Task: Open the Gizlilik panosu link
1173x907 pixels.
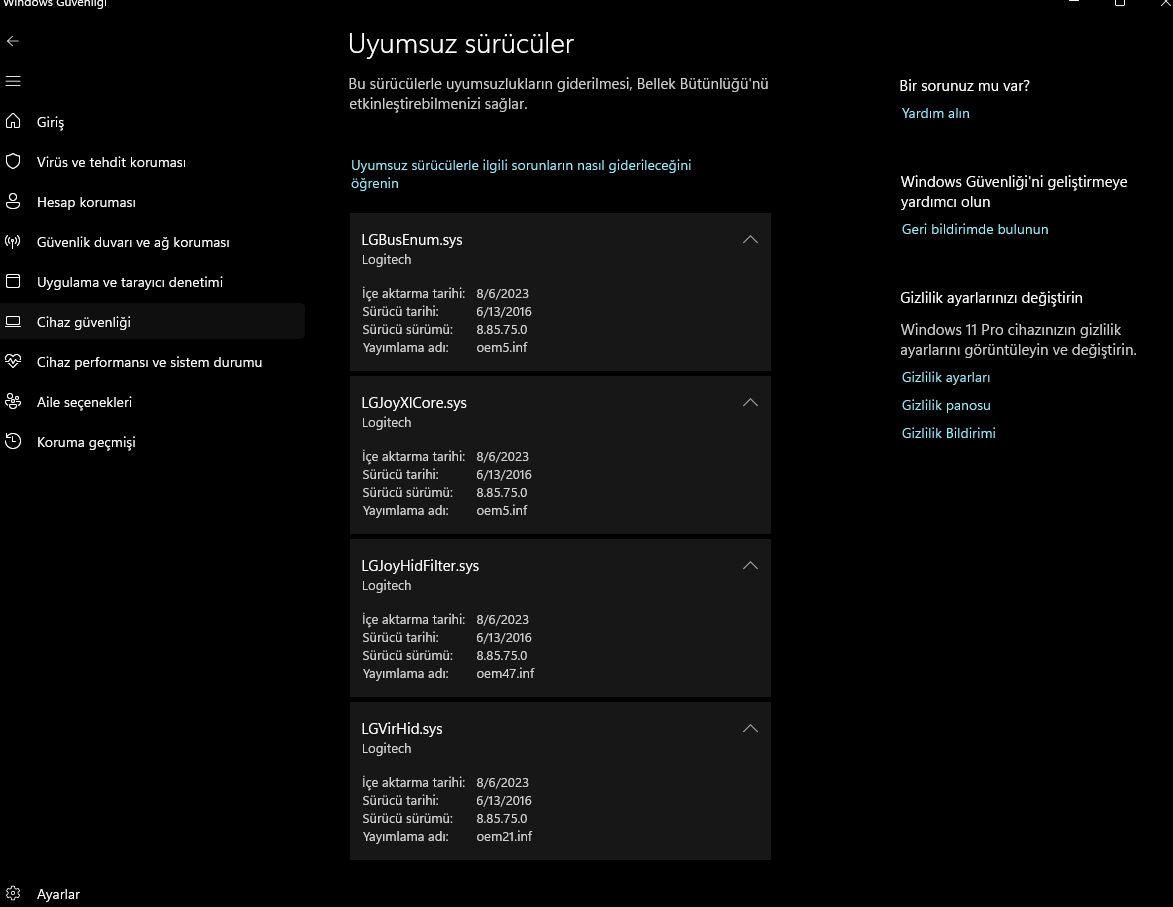Action: 946,405
